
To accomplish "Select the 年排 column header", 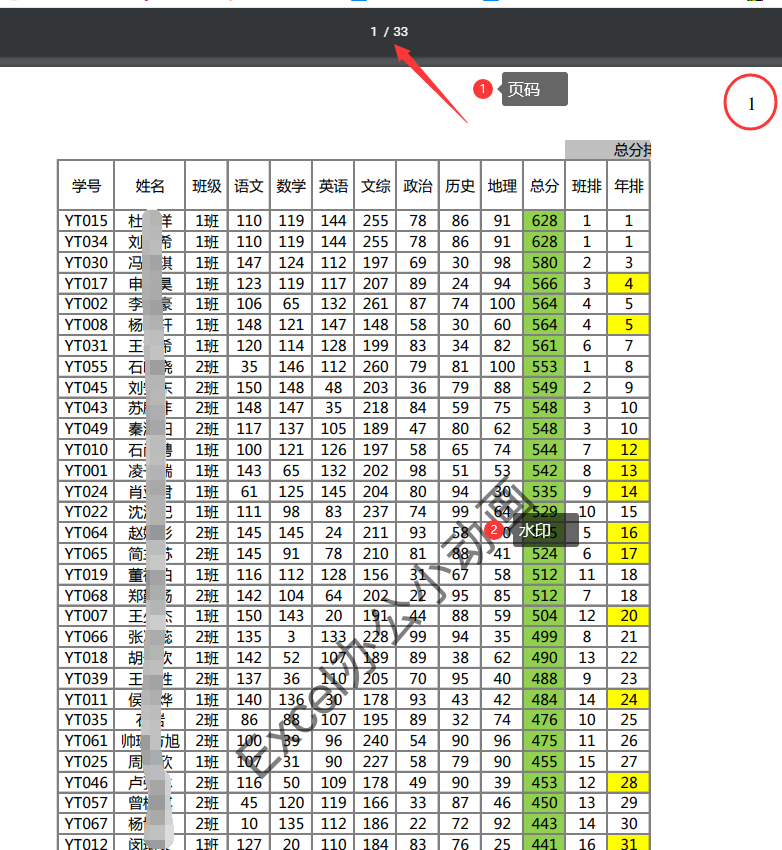I will (x=629, y=186).
